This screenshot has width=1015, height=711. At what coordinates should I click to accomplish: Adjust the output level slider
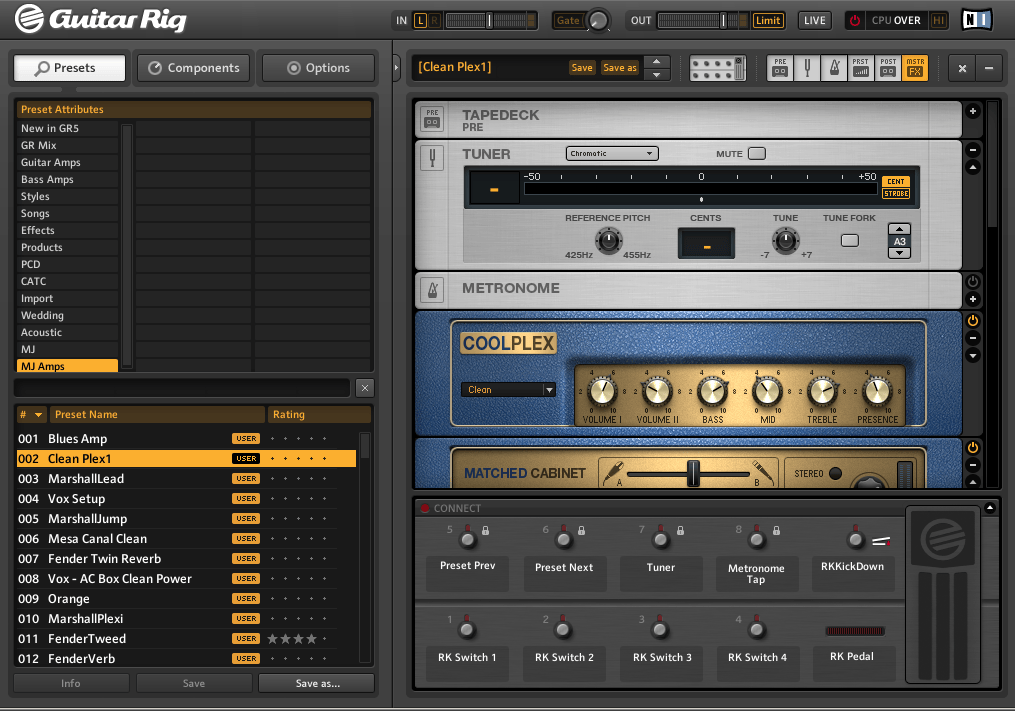tap(723, 21)
